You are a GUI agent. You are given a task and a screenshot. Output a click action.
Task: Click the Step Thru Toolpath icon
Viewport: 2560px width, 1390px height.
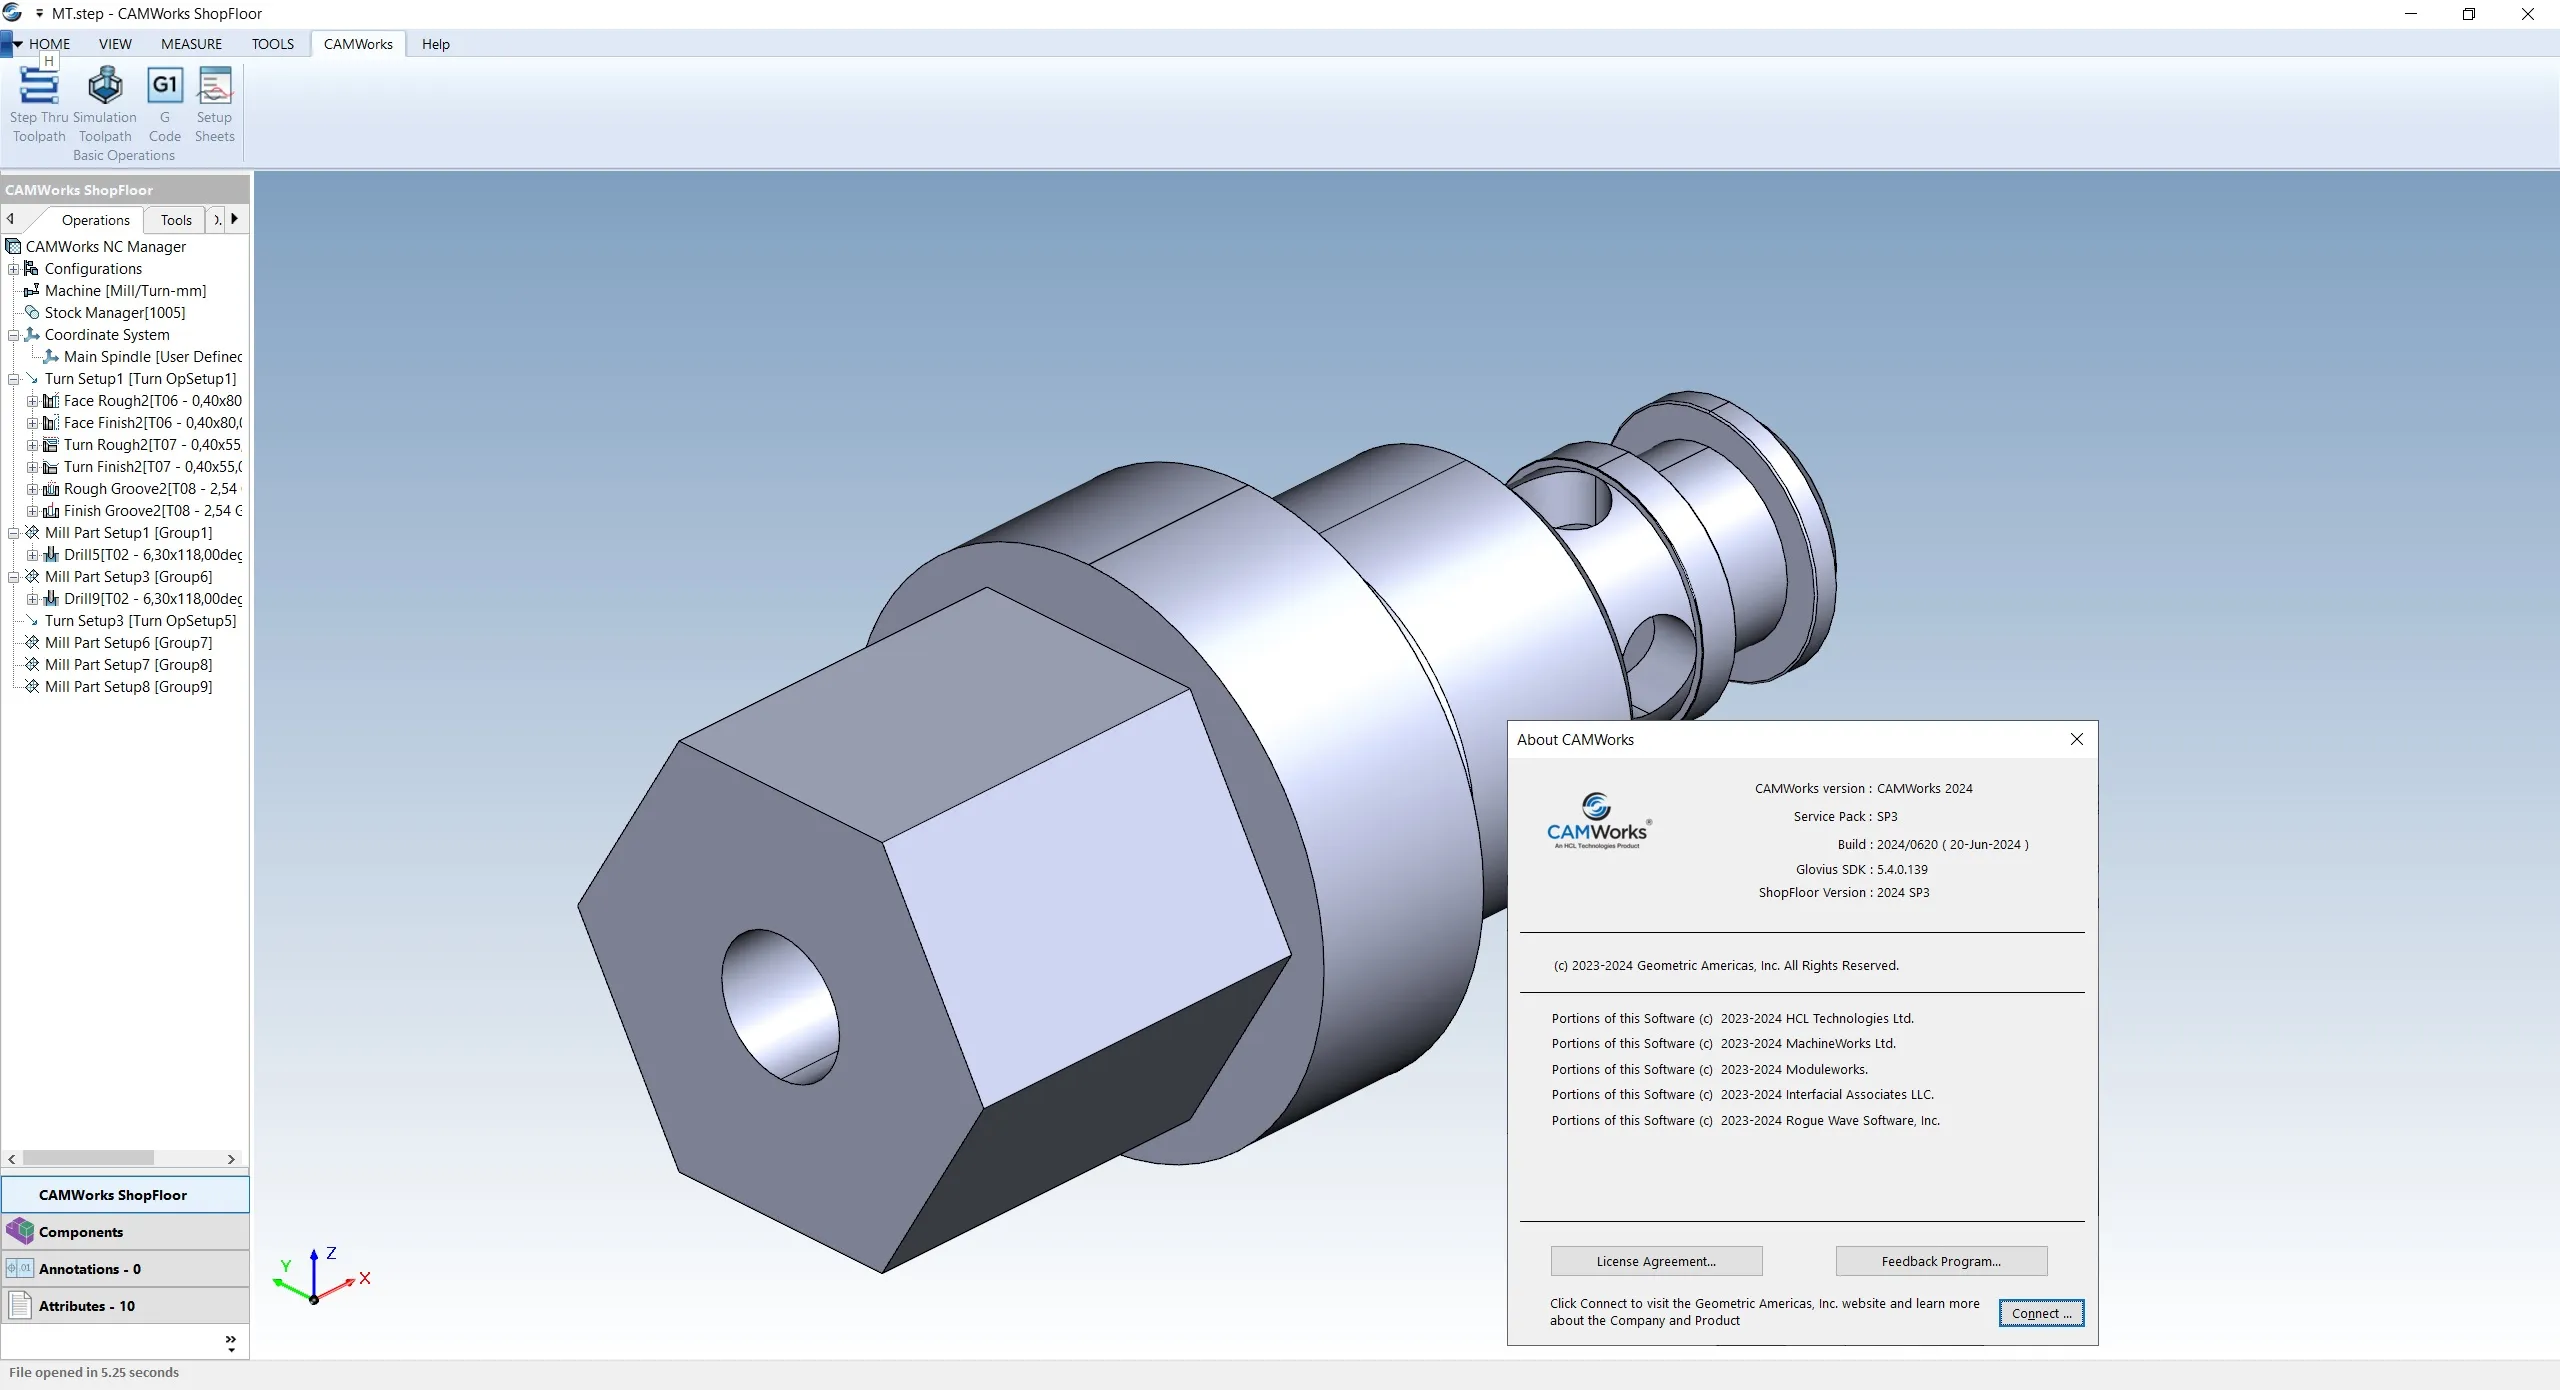[39, 88]
